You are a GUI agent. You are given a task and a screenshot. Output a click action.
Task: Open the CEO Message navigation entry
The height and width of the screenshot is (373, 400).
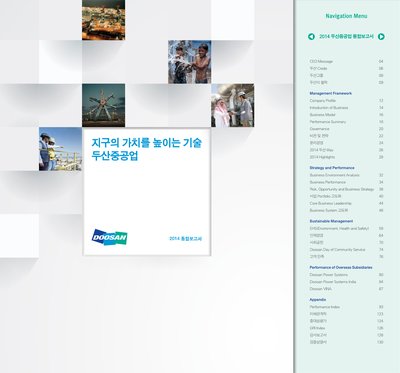tap(321, 61)
